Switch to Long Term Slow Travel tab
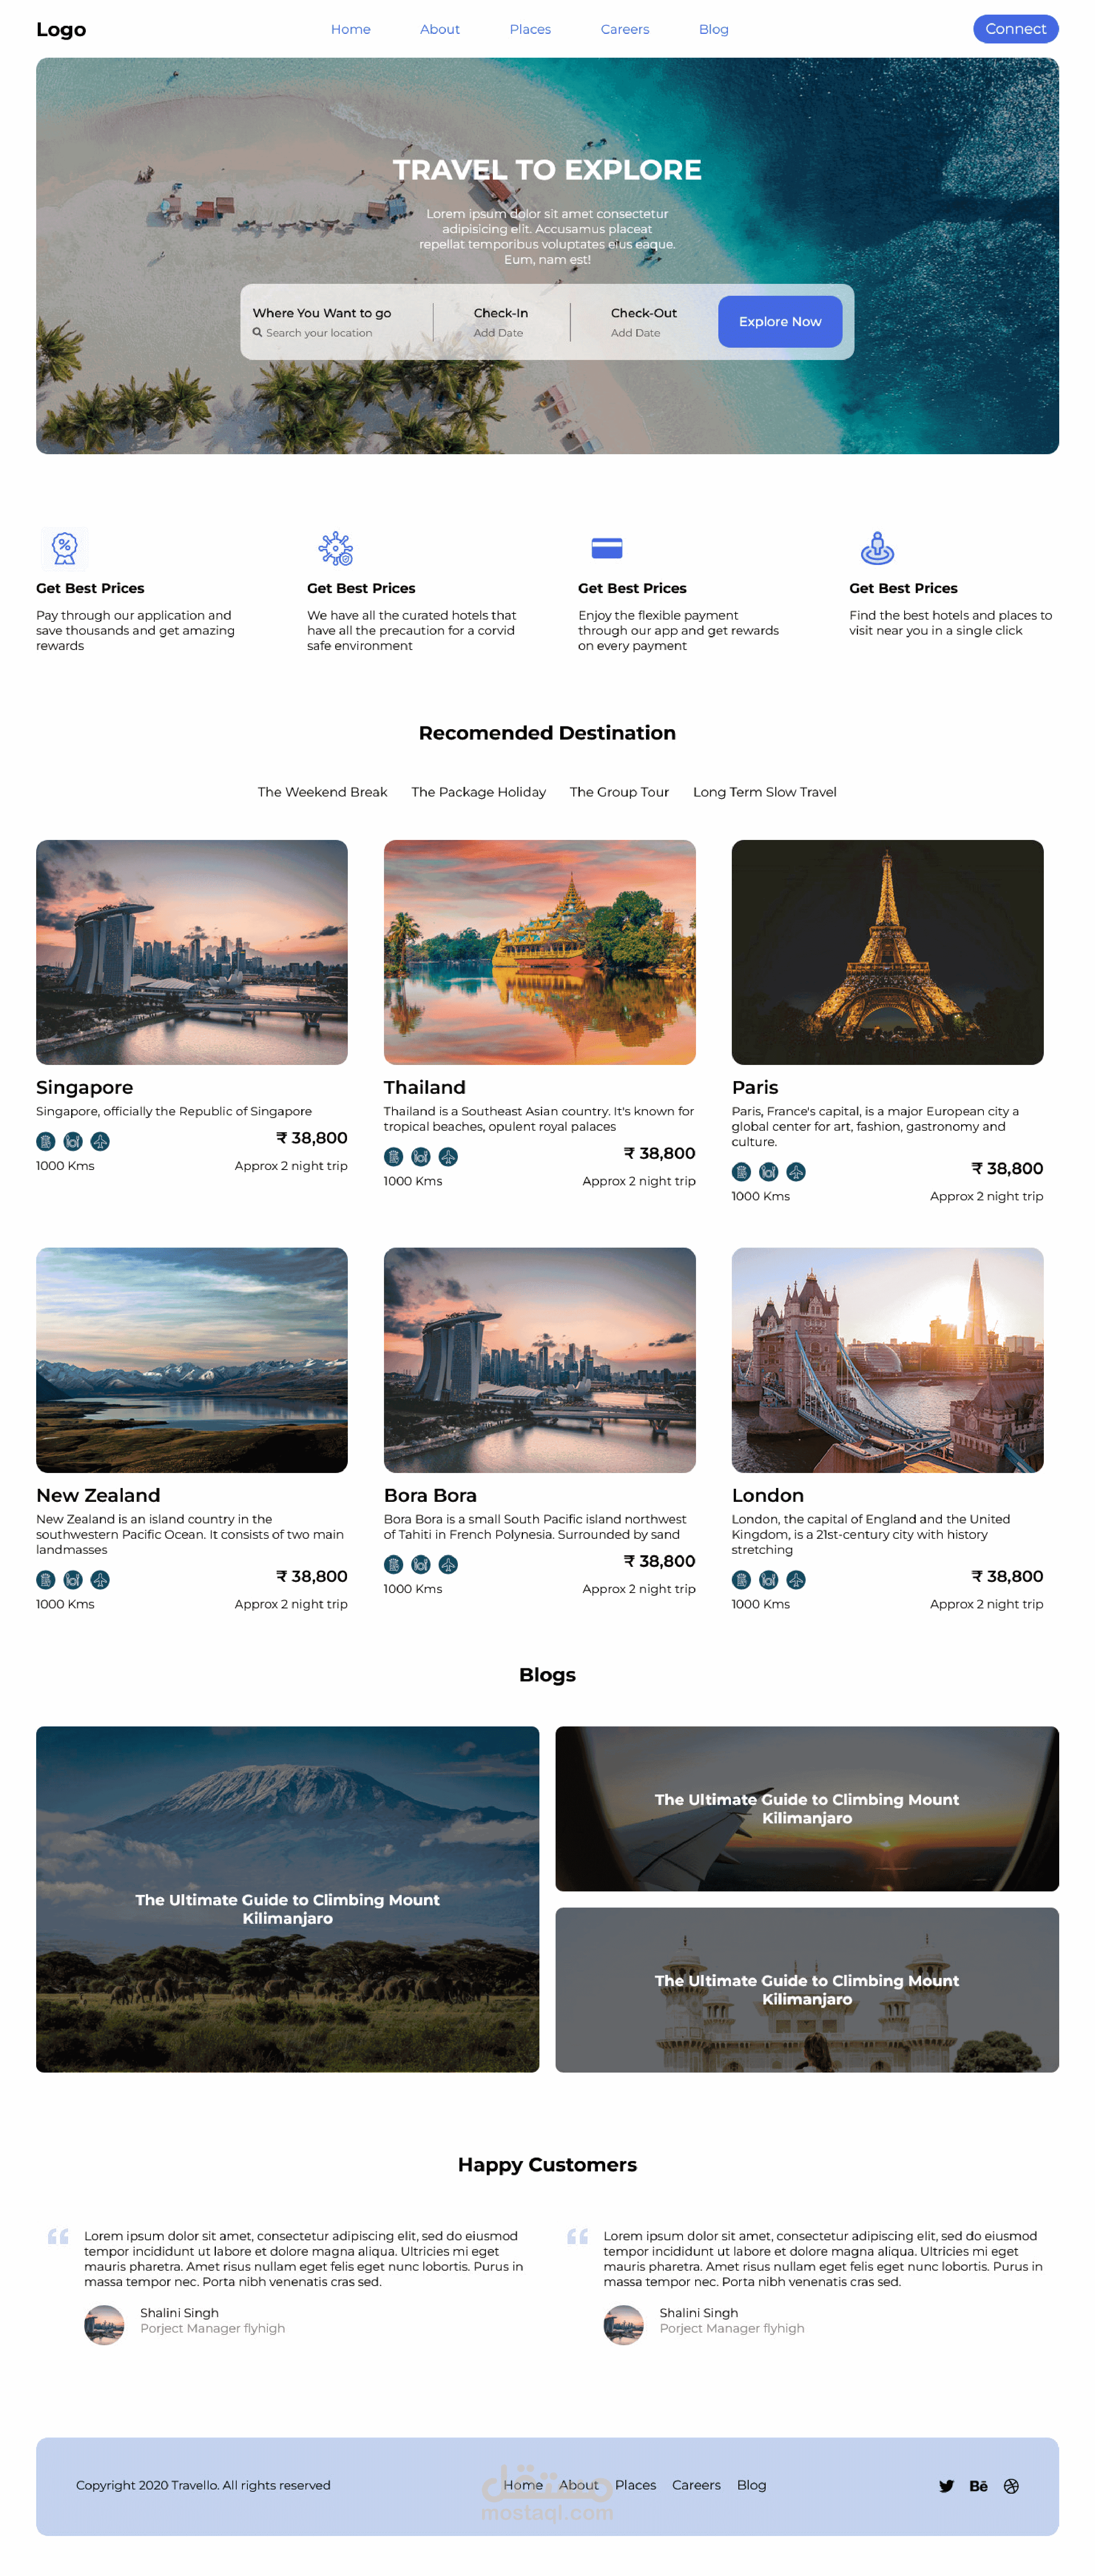 click(764, 791)
